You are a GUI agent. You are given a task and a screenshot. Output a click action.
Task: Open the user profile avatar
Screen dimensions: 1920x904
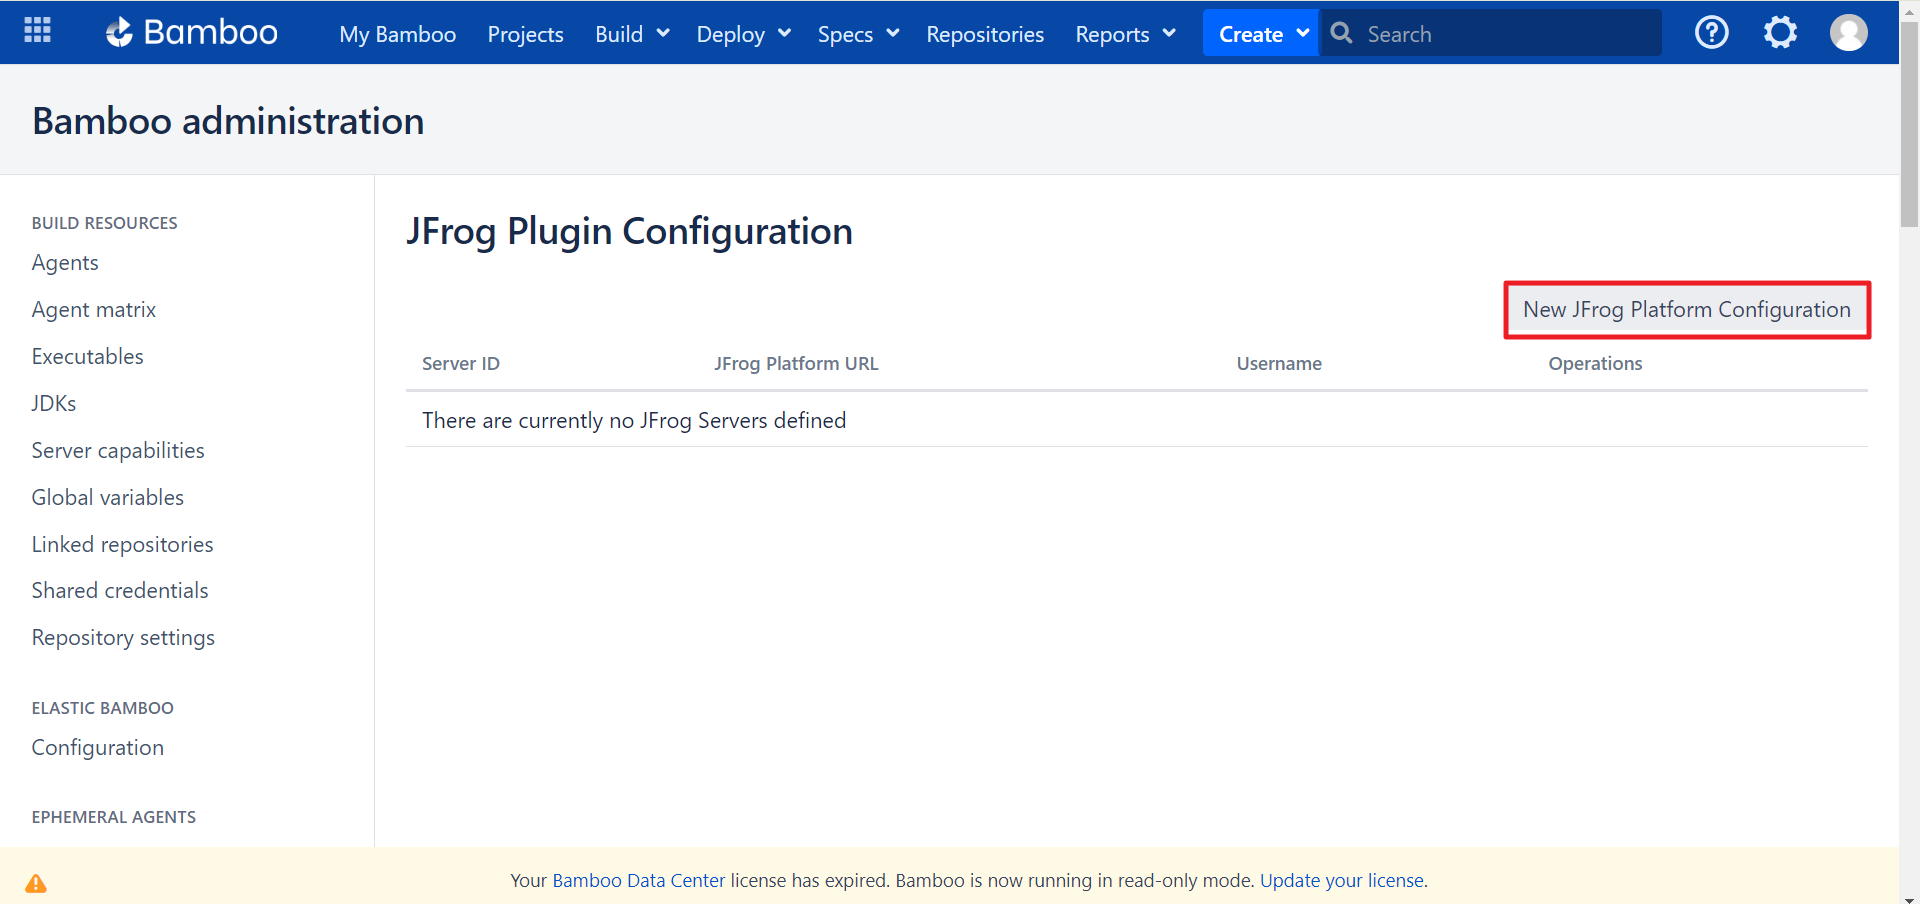(1848, 33)
